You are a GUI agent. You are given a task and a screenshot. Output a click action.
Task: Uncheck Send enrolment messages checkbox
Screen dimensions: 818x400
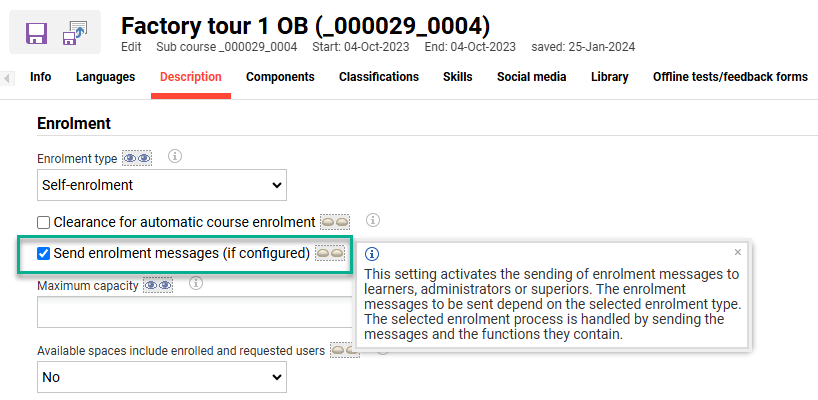coord(43,253)
